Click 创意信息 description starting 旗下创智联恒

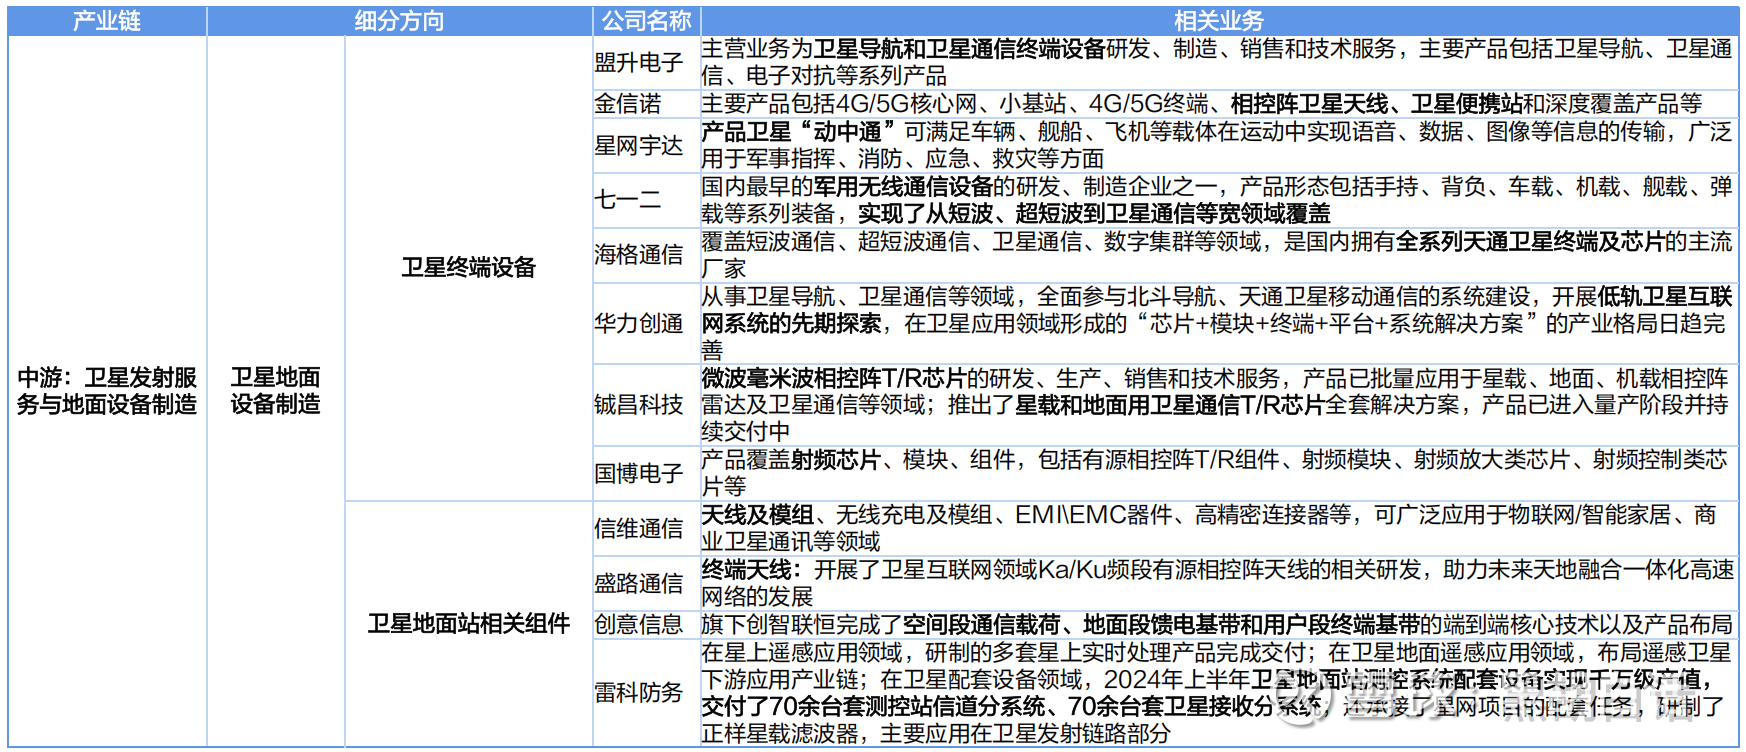1219,624
